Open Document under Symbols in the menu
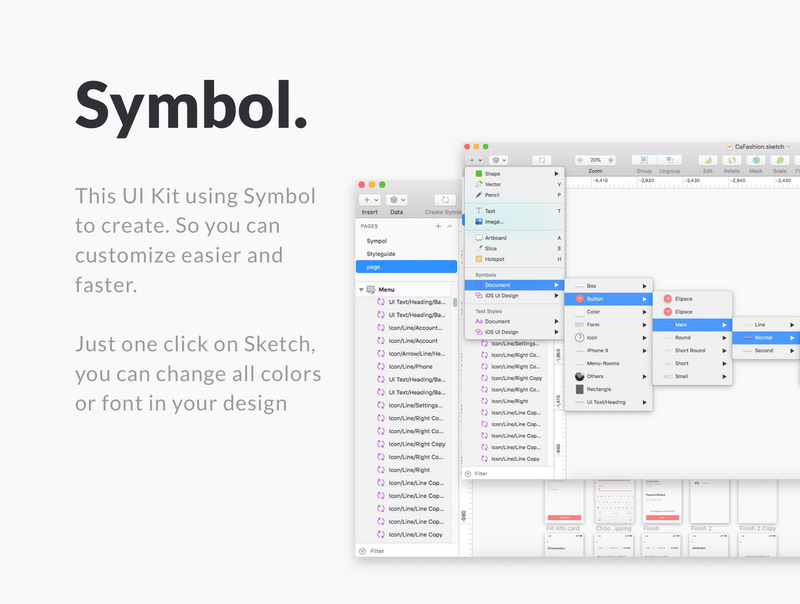 (x=514, y=285)
